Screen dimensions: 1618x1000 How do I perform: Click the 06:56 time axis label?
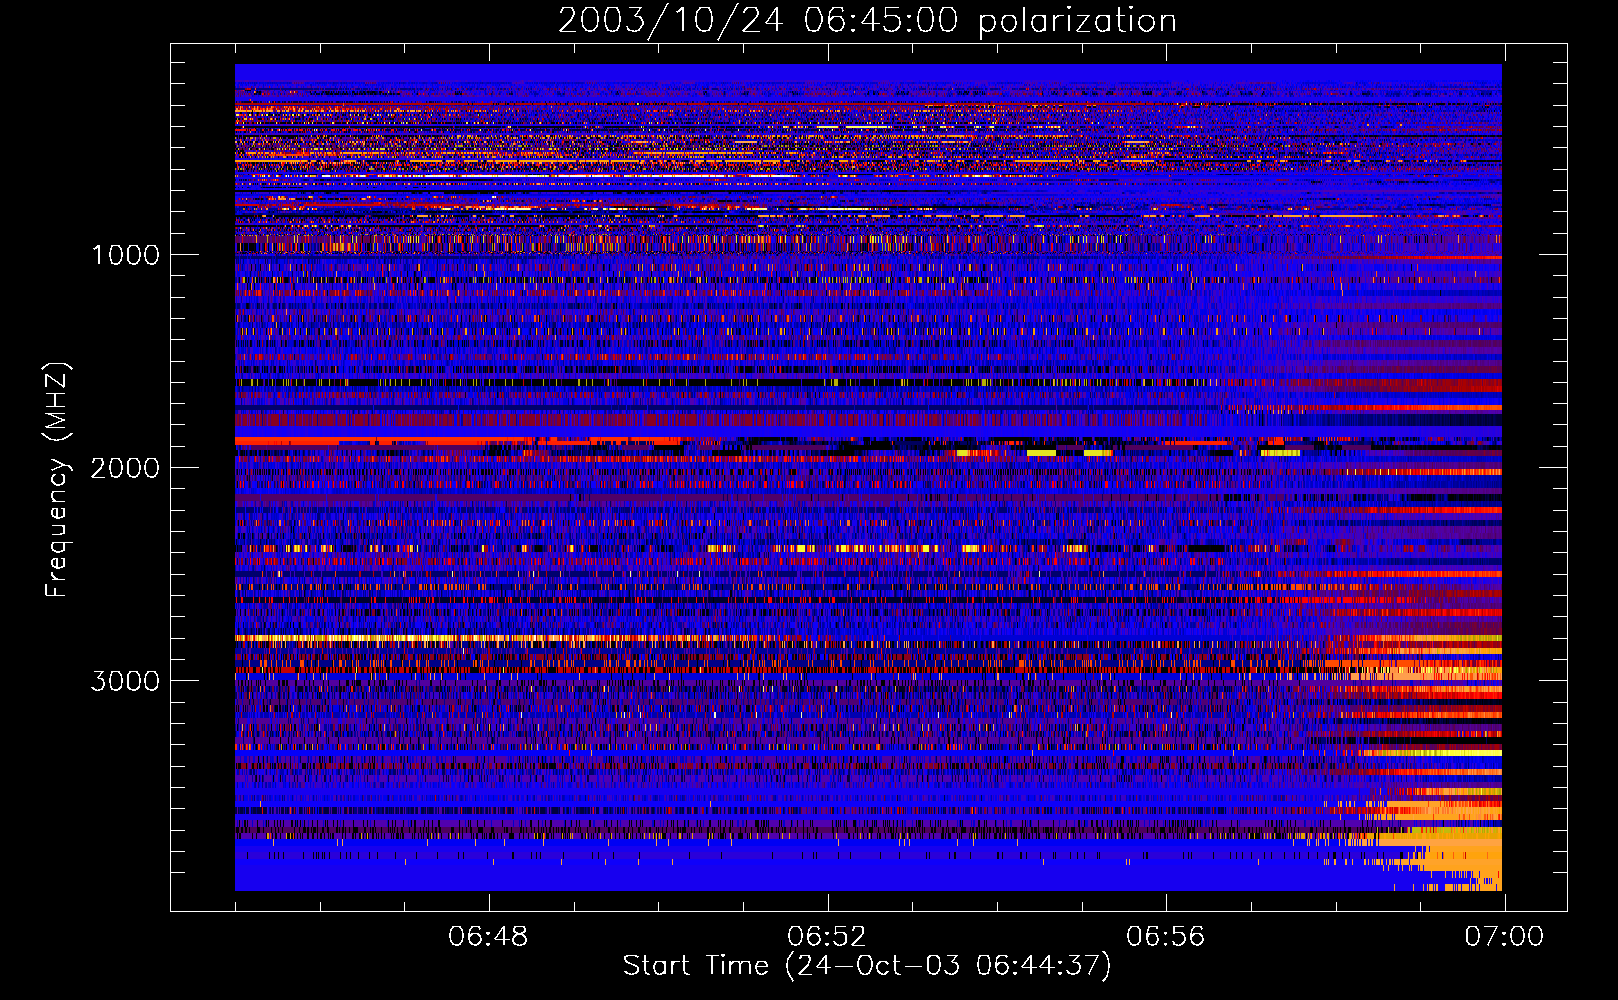coord(1166,937)
